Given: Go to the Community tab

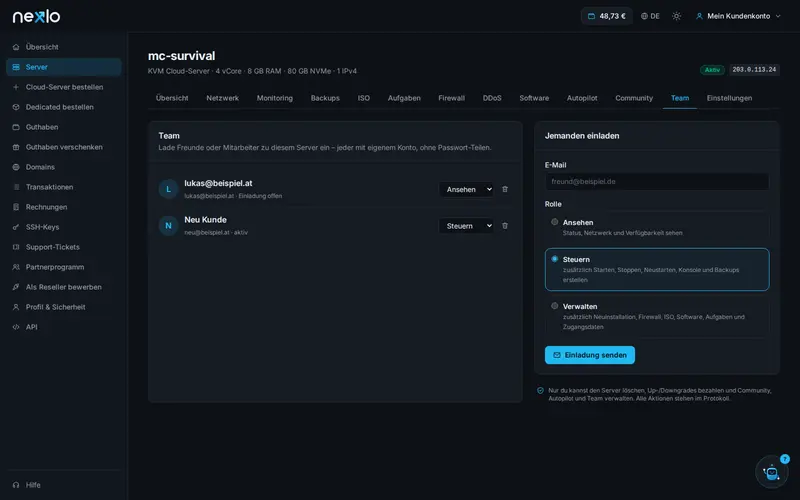Looking at the screenshot, I should (634, 98).
